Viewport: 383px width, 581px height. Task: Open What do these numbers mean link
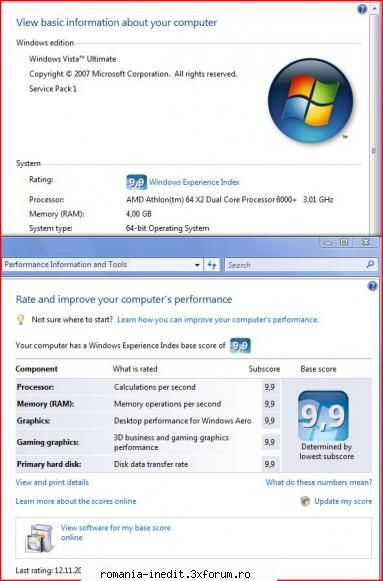(x=319, y=482)
